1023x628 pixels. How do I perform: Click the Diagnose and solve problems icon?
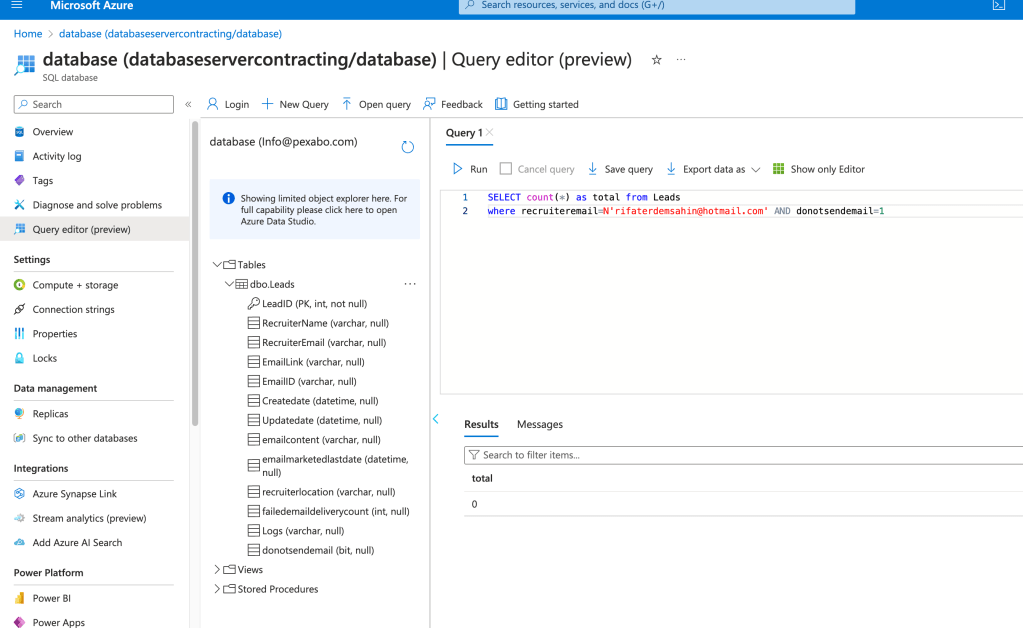[20, 205]
